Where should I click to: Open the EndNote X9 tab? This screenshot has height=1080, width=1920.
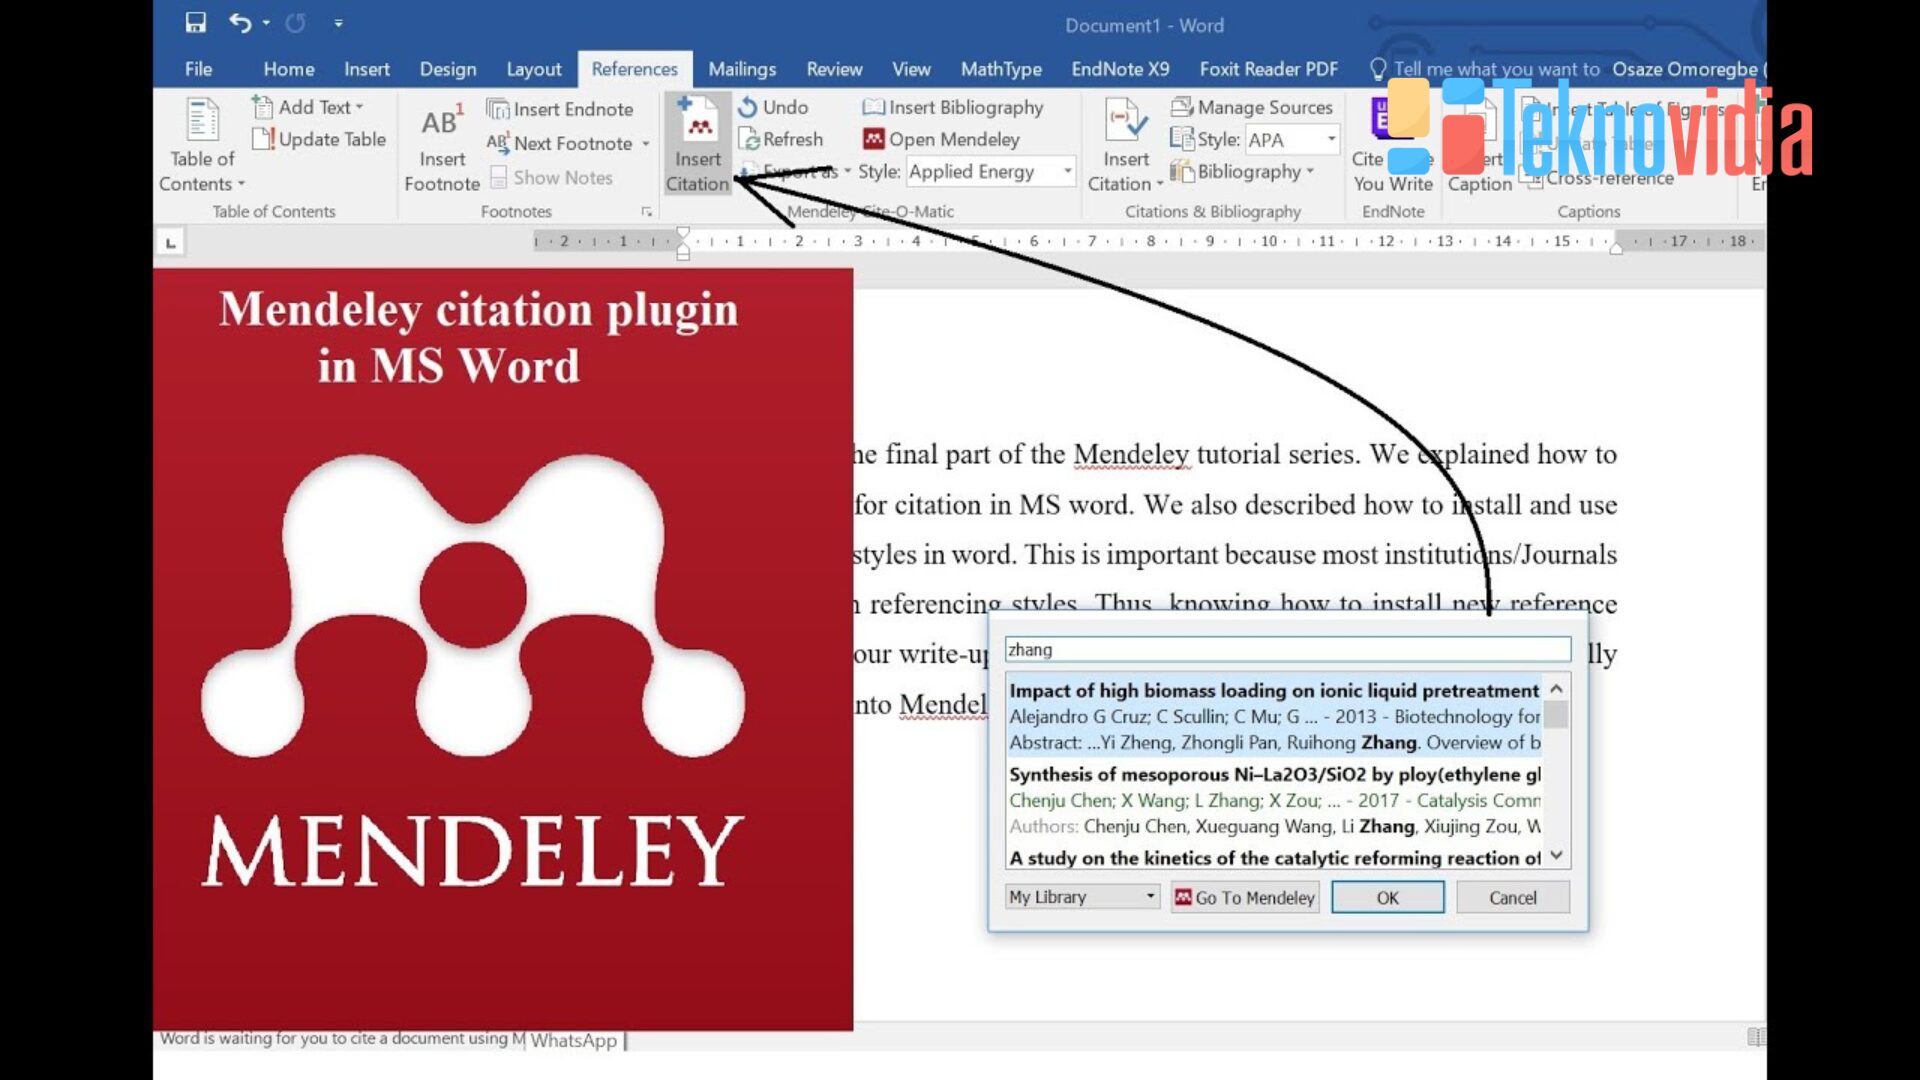[x=1119, y=69]
